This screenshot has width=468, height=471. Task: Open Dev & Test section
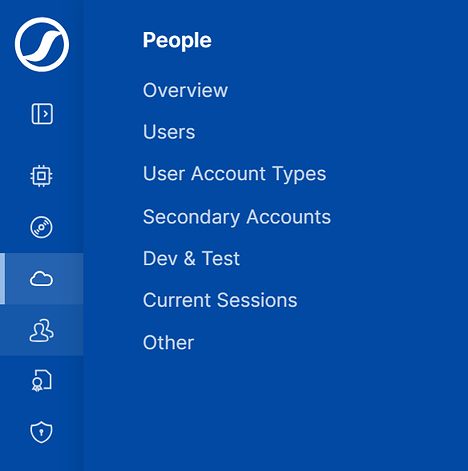coord(191,258)
